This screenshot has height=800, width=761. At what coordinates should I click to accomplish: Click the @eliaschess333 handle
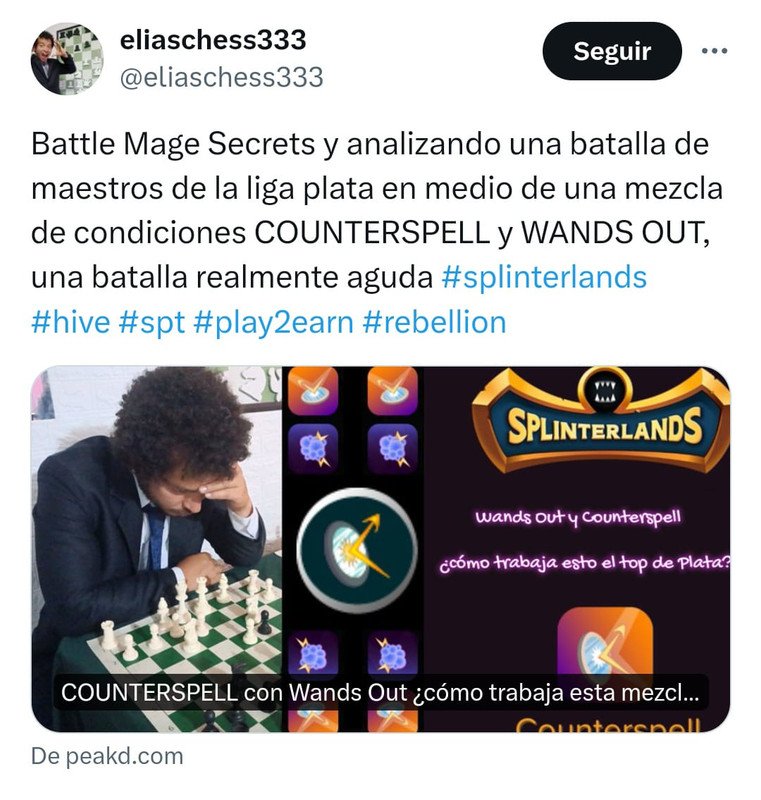[221, 78]
